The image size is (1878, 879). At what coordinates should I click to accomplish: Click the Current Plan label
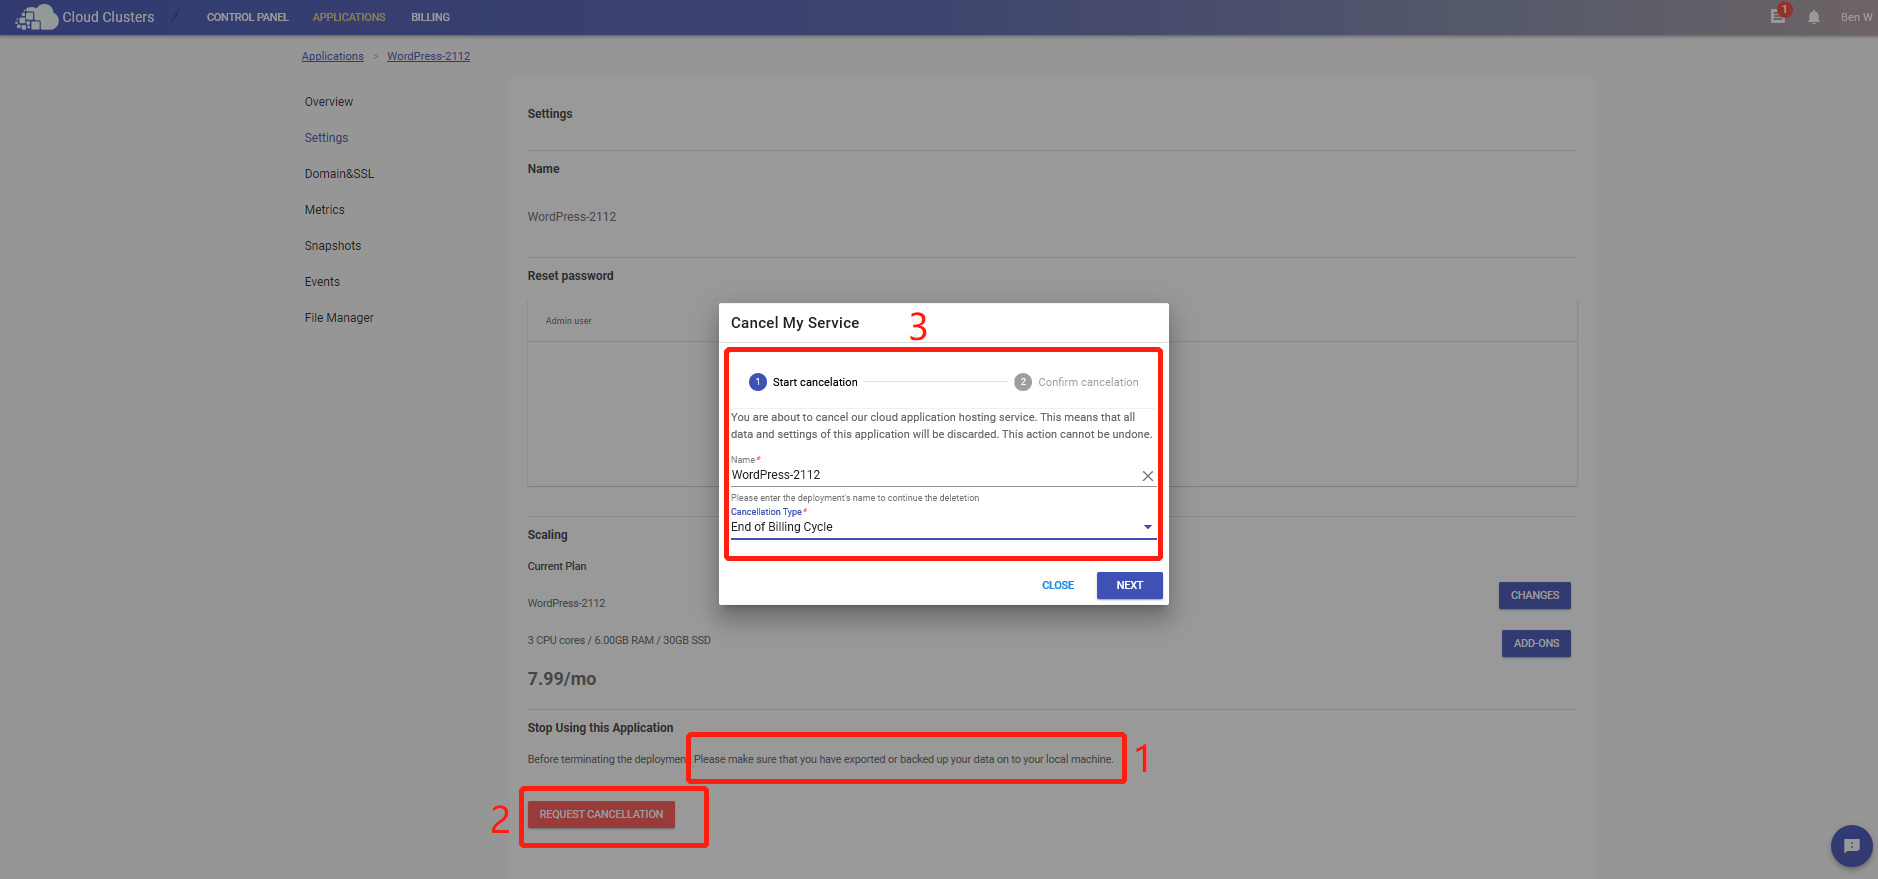point(557,566)
